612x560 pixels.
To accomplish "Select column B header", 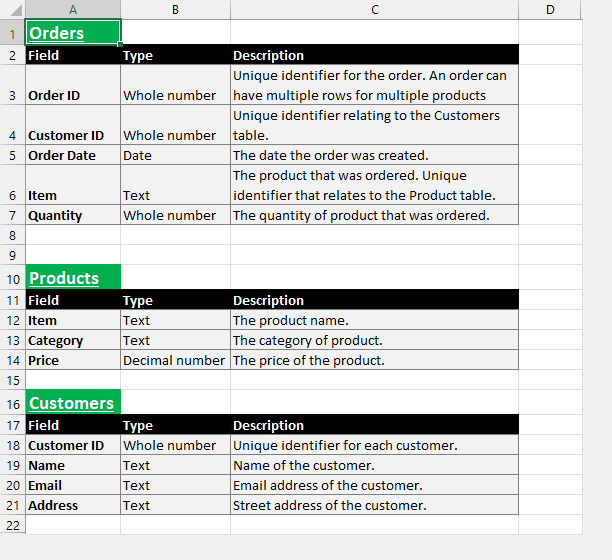I will click(x=175, y=9).
